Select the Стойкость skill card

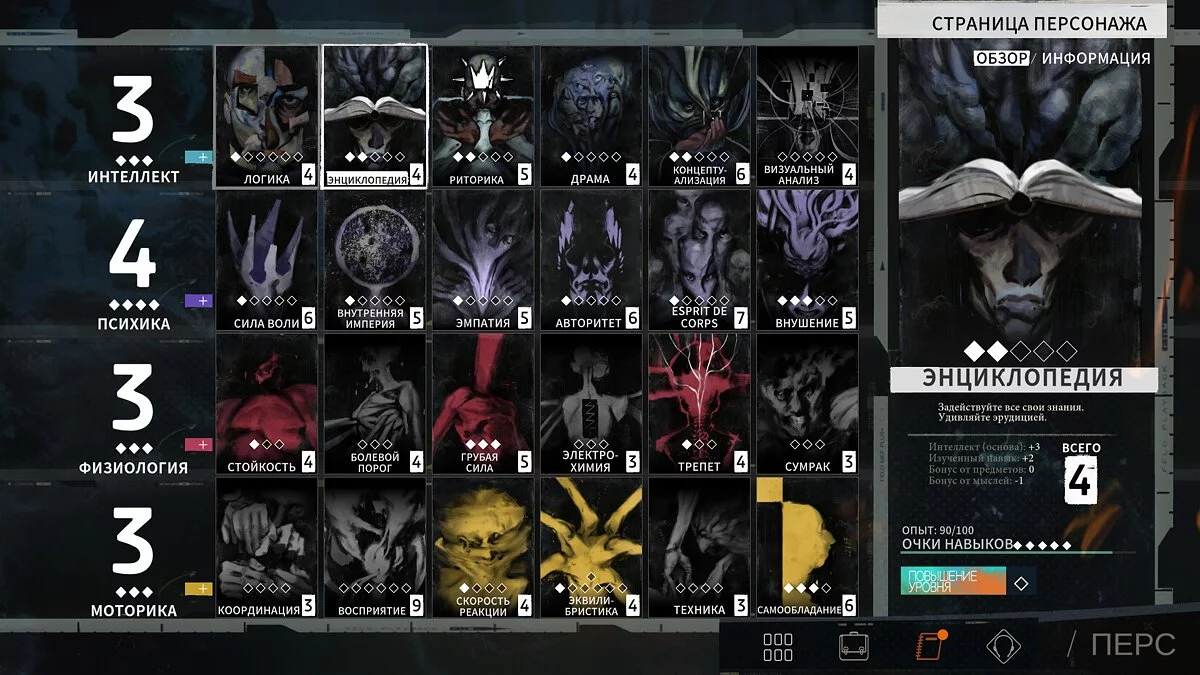click(x=266, y=404)
